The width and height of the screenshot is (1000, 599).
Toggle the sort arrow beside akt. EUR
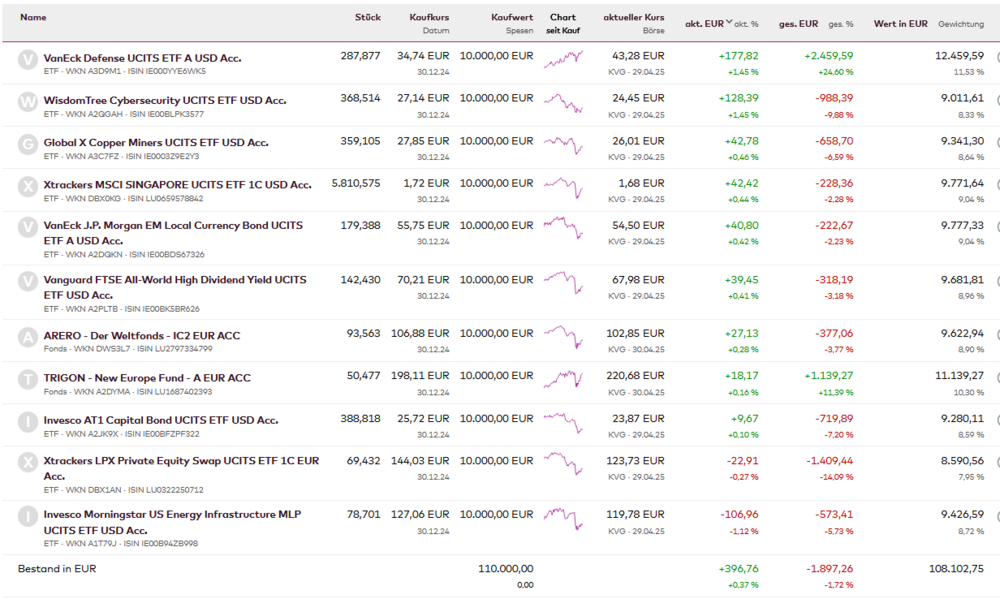[x=729, y=23]
